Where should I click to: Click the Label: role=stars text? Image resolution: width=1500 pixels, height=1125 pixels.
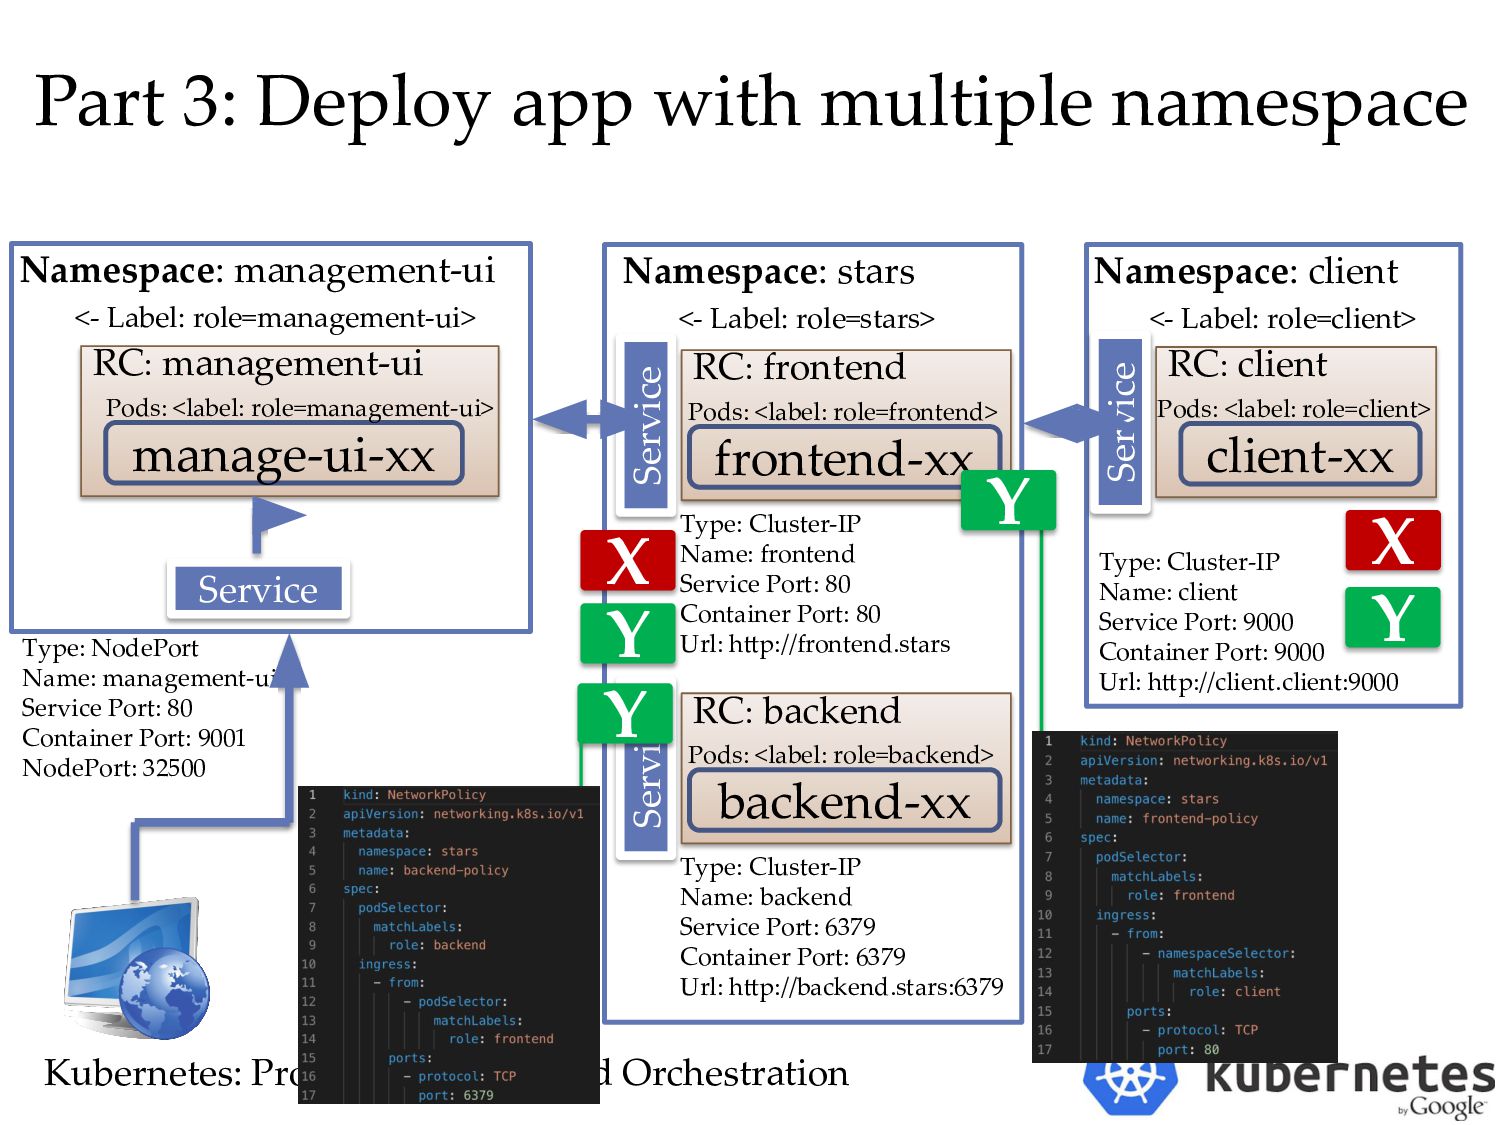point(806,319)
